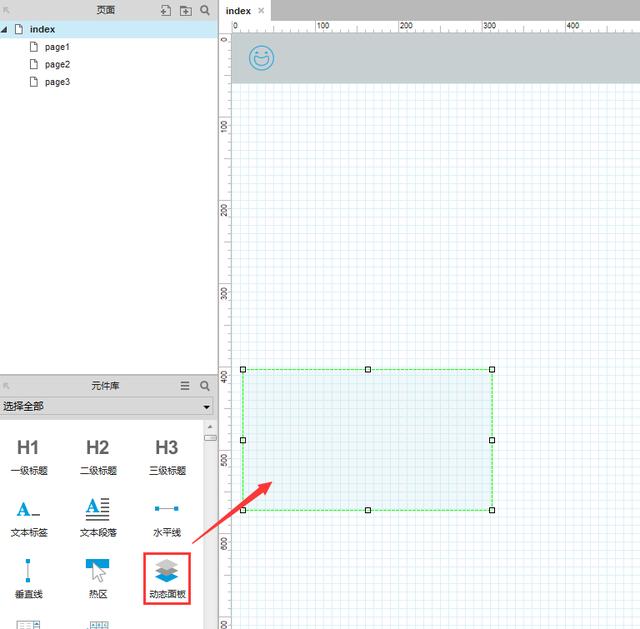Select the vertical line widget 垂直线
640x629 pixels.
pos(29,579)
